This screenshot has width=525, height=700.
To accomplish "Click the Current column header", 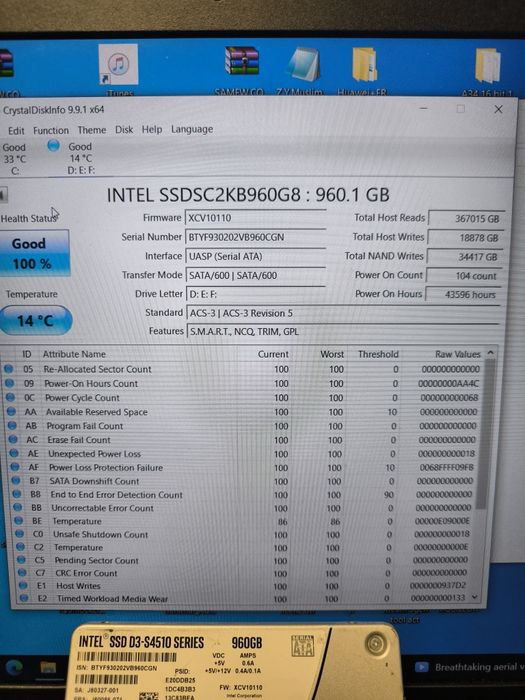I will (273, 354).
